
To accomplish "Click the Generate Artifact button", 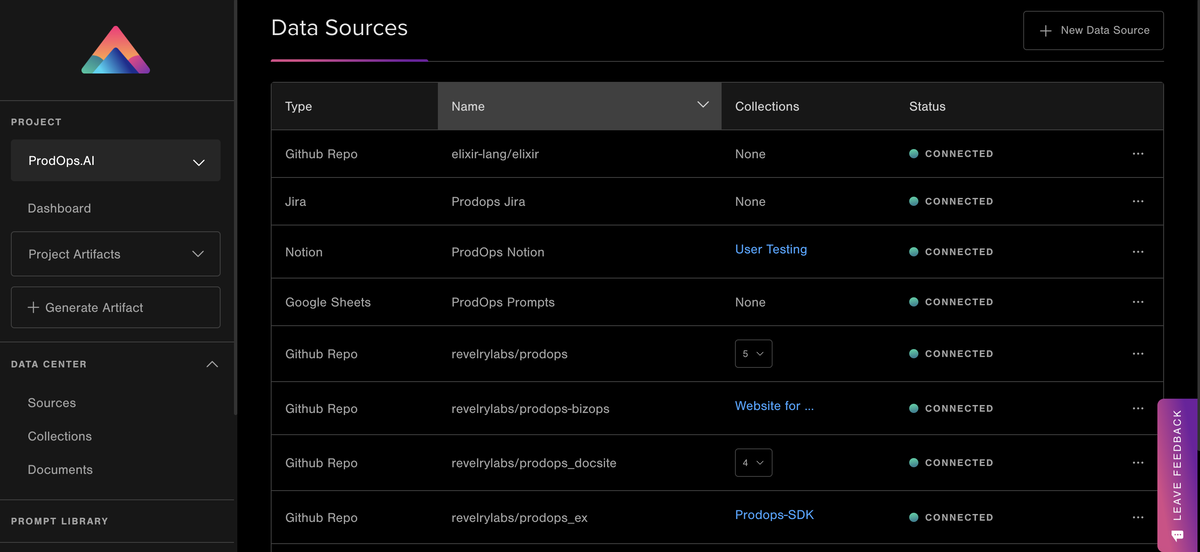I will tap(116, 307).
